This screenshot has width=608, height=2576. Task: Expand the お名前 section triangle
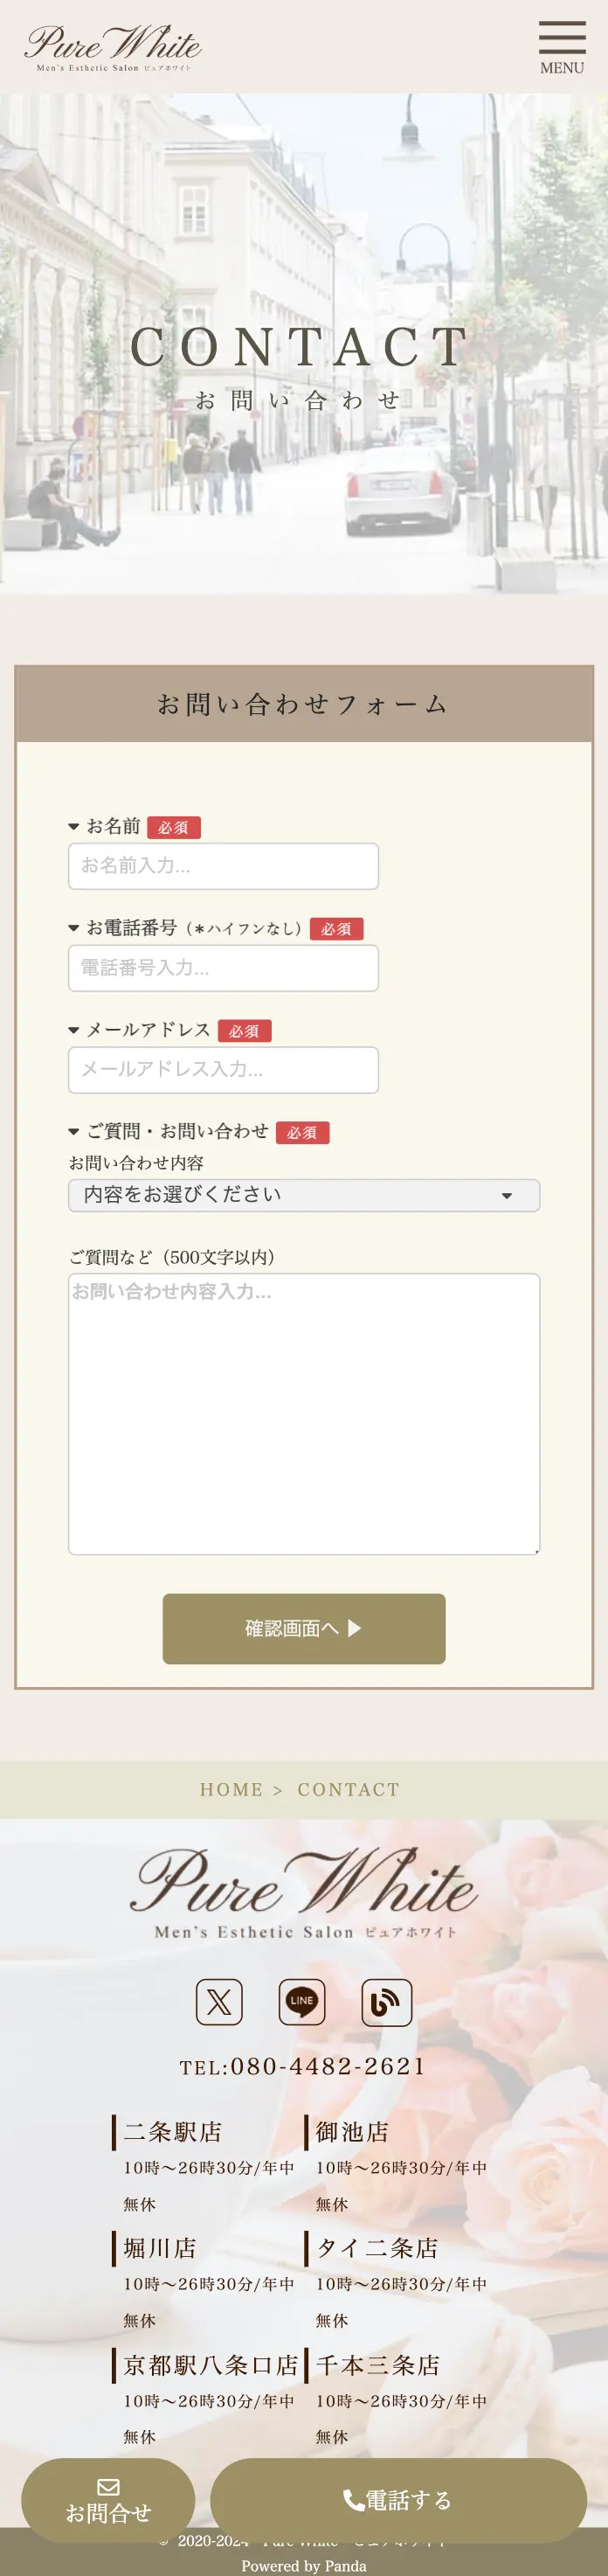74,827
